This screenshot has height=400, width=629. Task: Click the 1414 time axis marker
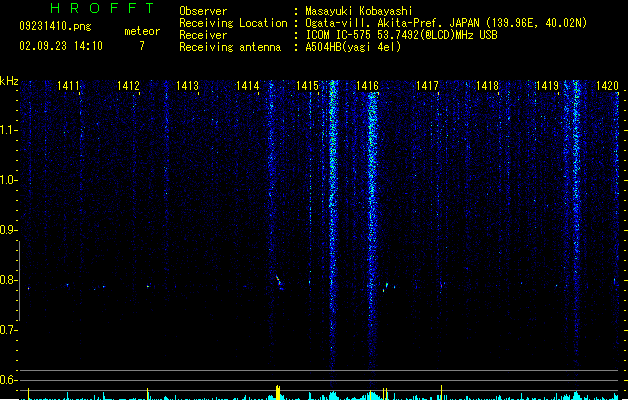tap(248, 86)
